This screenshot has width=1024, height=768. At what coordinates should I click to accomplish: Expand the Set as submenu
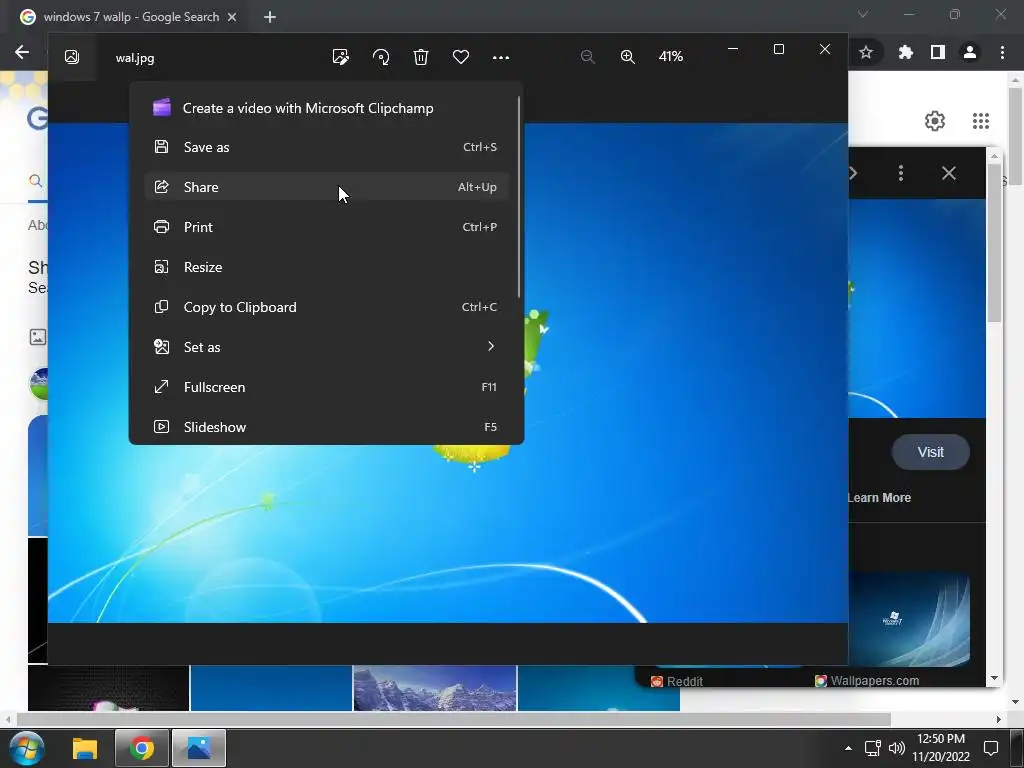point(326,347)
